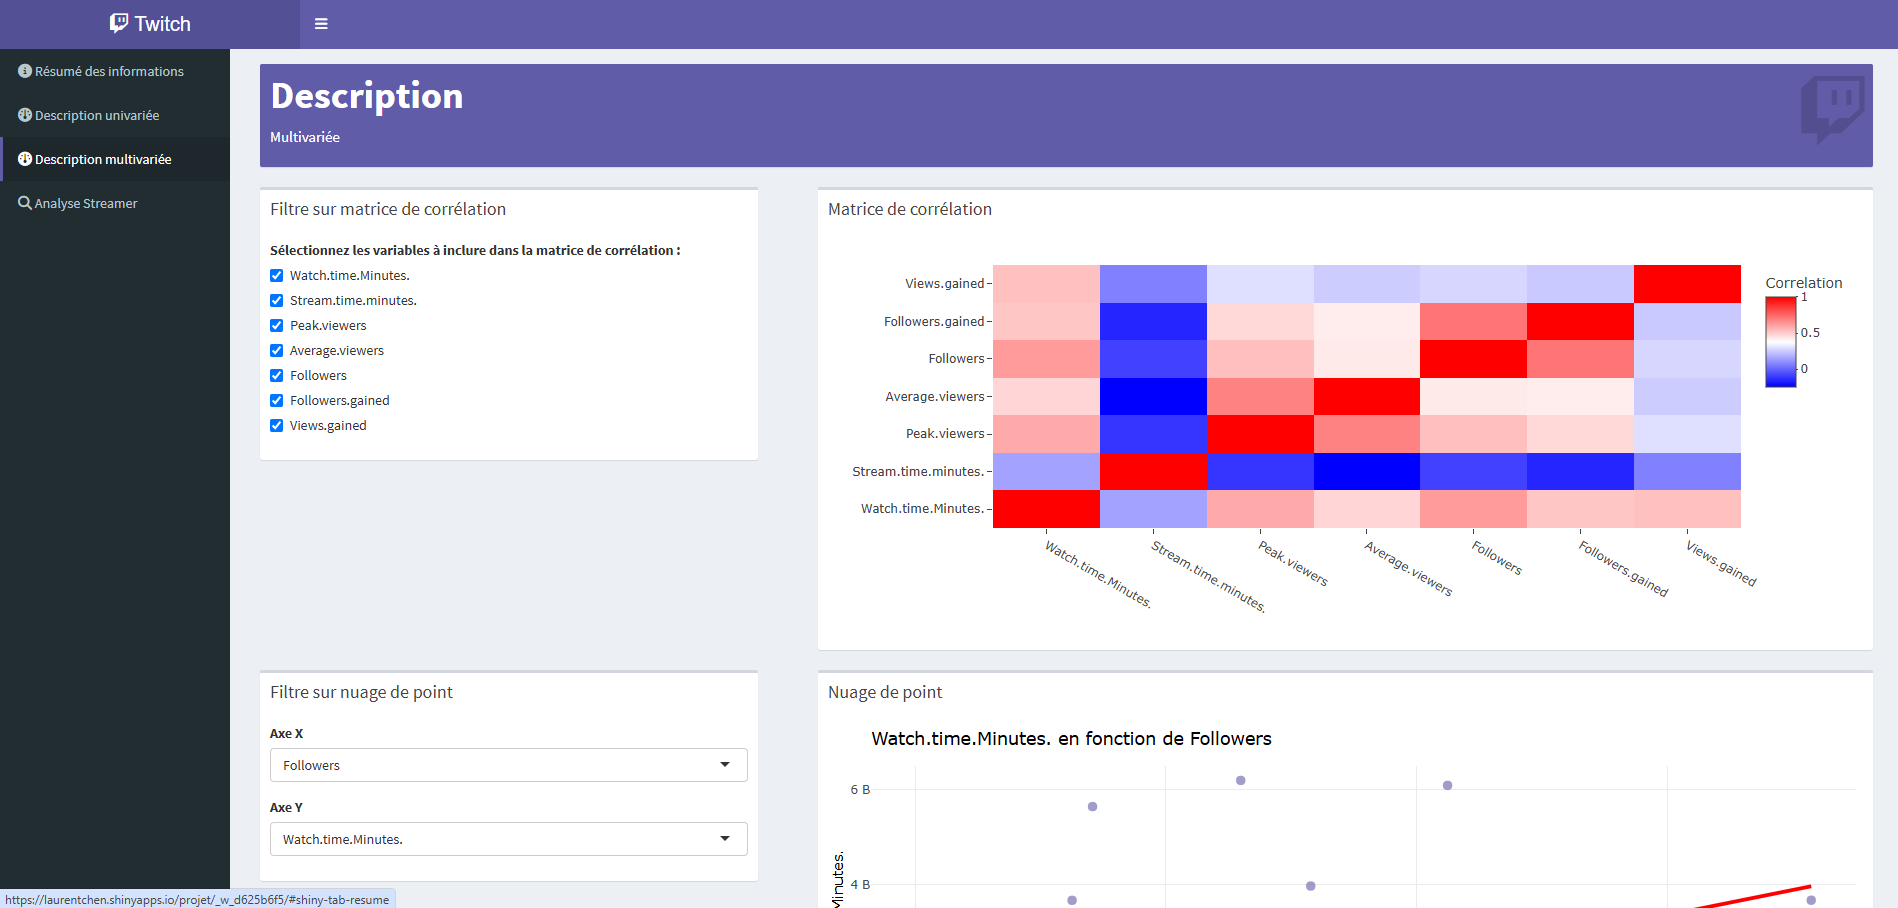The image size is (1898, 908).
Task: Click heatmap cell Views.gained versus Stream.time.minutes.
Action: (1153, 284)
